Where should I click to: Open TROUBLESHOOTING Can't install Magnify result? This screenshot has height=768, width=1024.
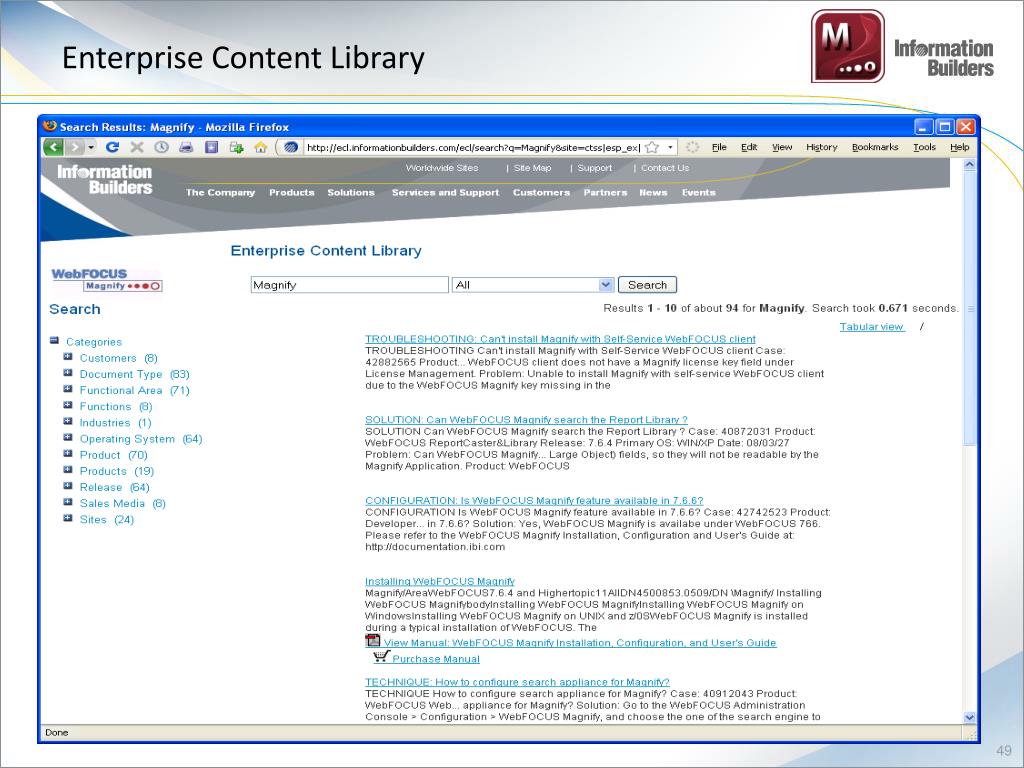560,339
